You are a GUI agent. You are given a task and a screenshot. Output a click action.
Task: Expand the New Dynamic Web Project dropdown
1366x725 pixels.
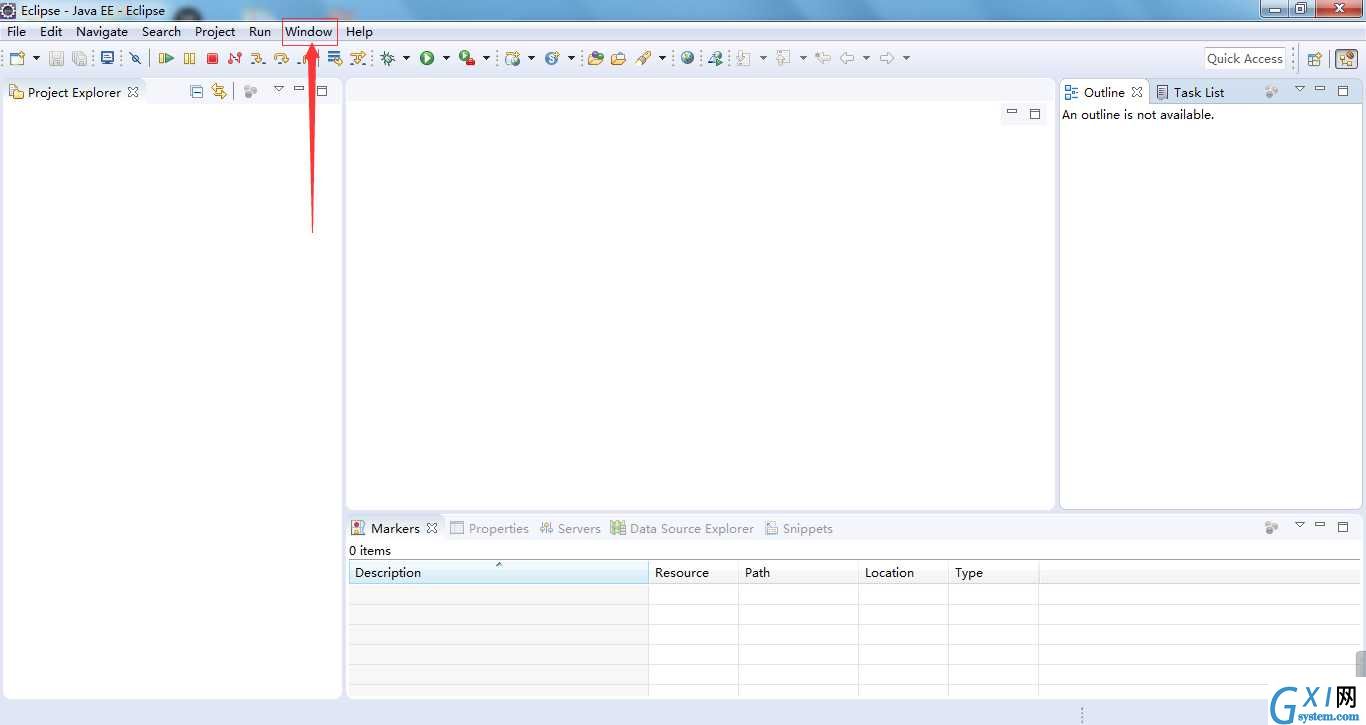(531, 58)
